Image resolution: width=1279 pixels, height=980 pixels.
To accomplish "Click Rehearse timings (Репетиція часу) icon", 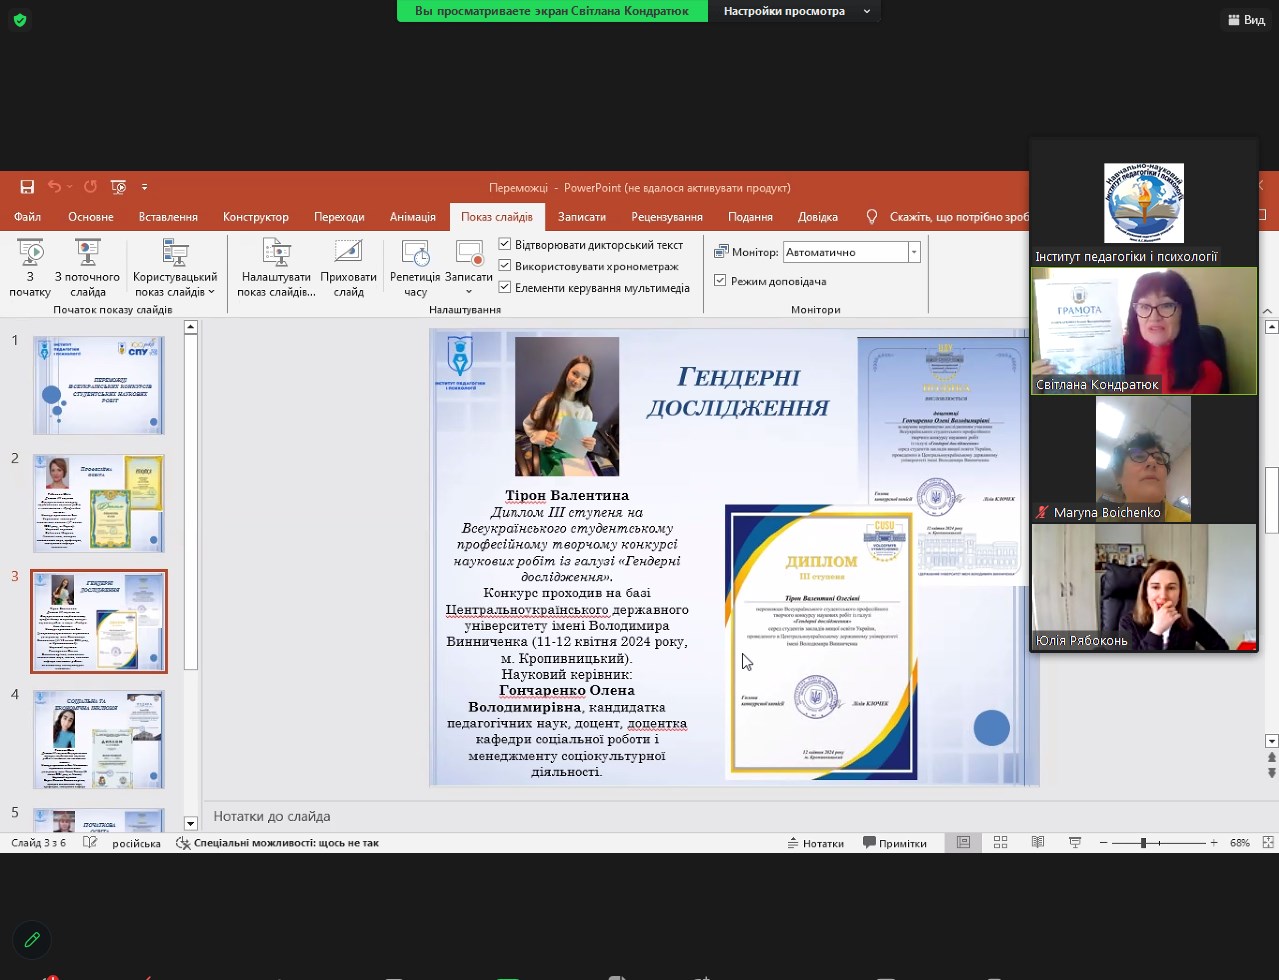I will point(415,253).
